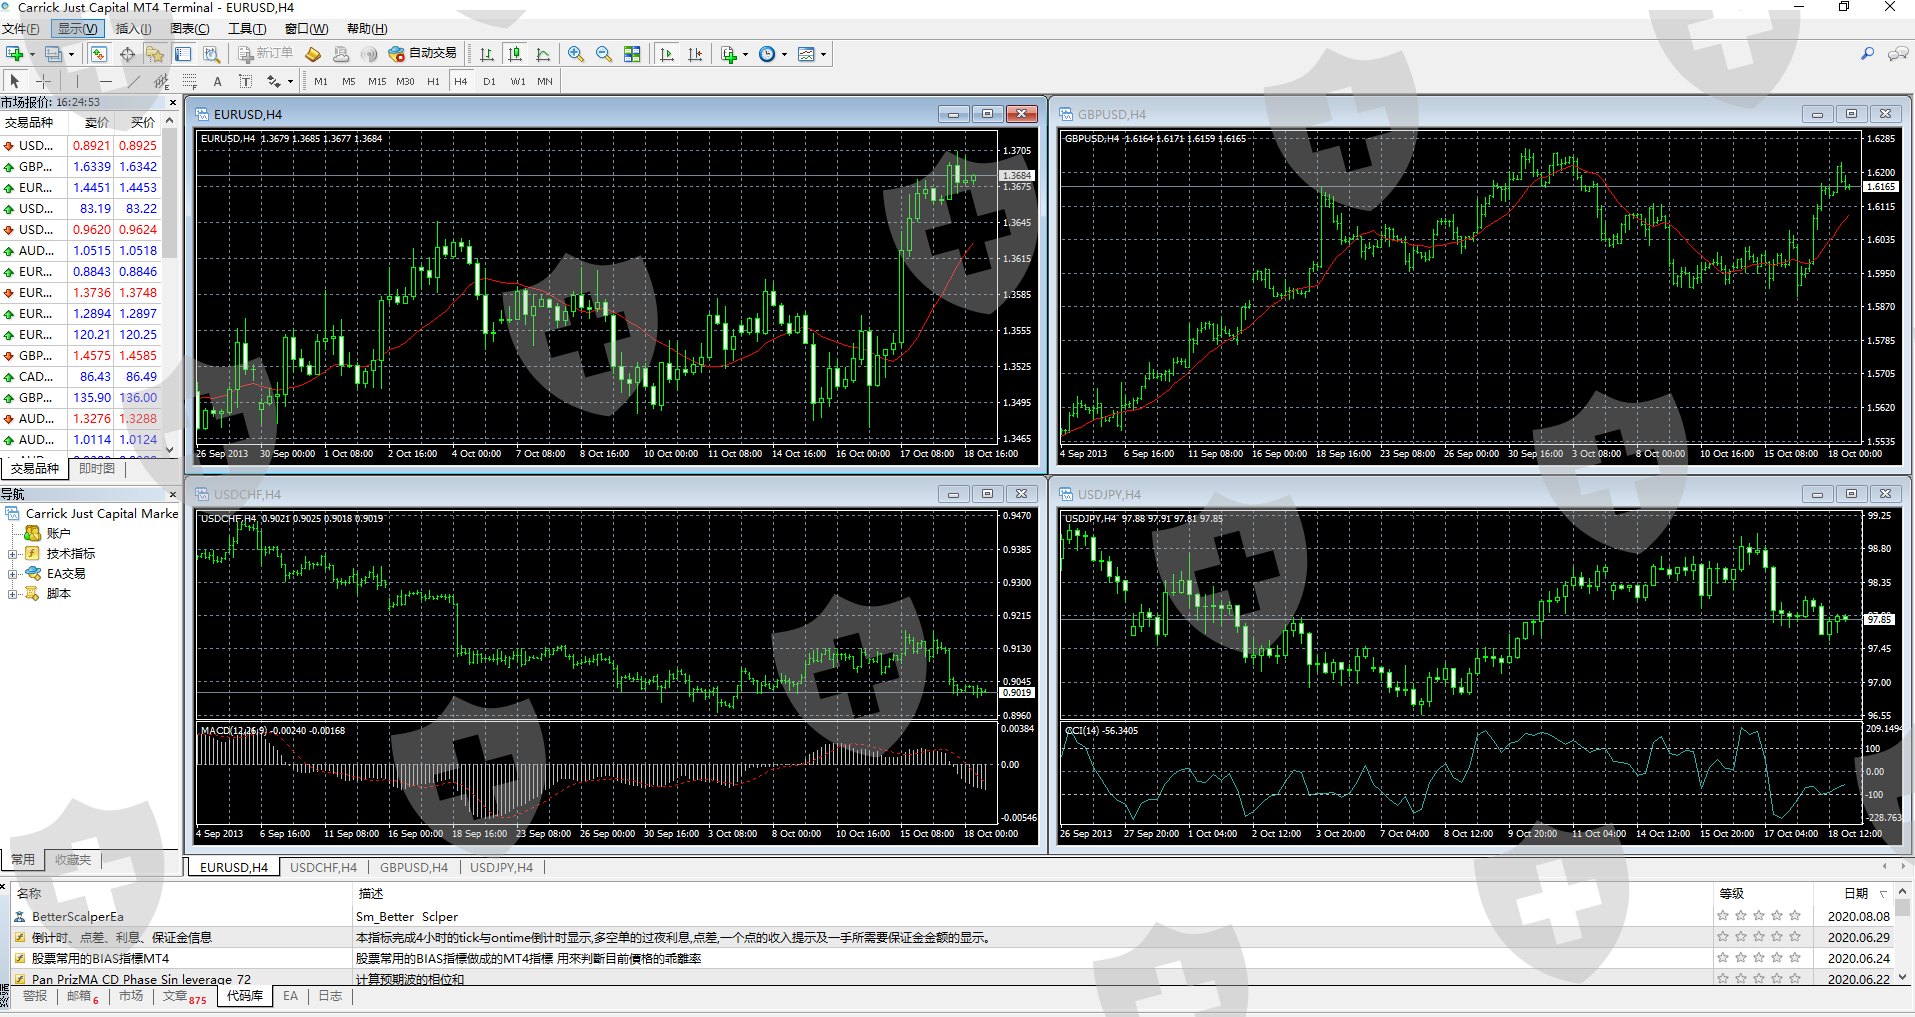Toggle the H1 timeframe button
1915x1017 pixels.
click(x=433, y=81)
